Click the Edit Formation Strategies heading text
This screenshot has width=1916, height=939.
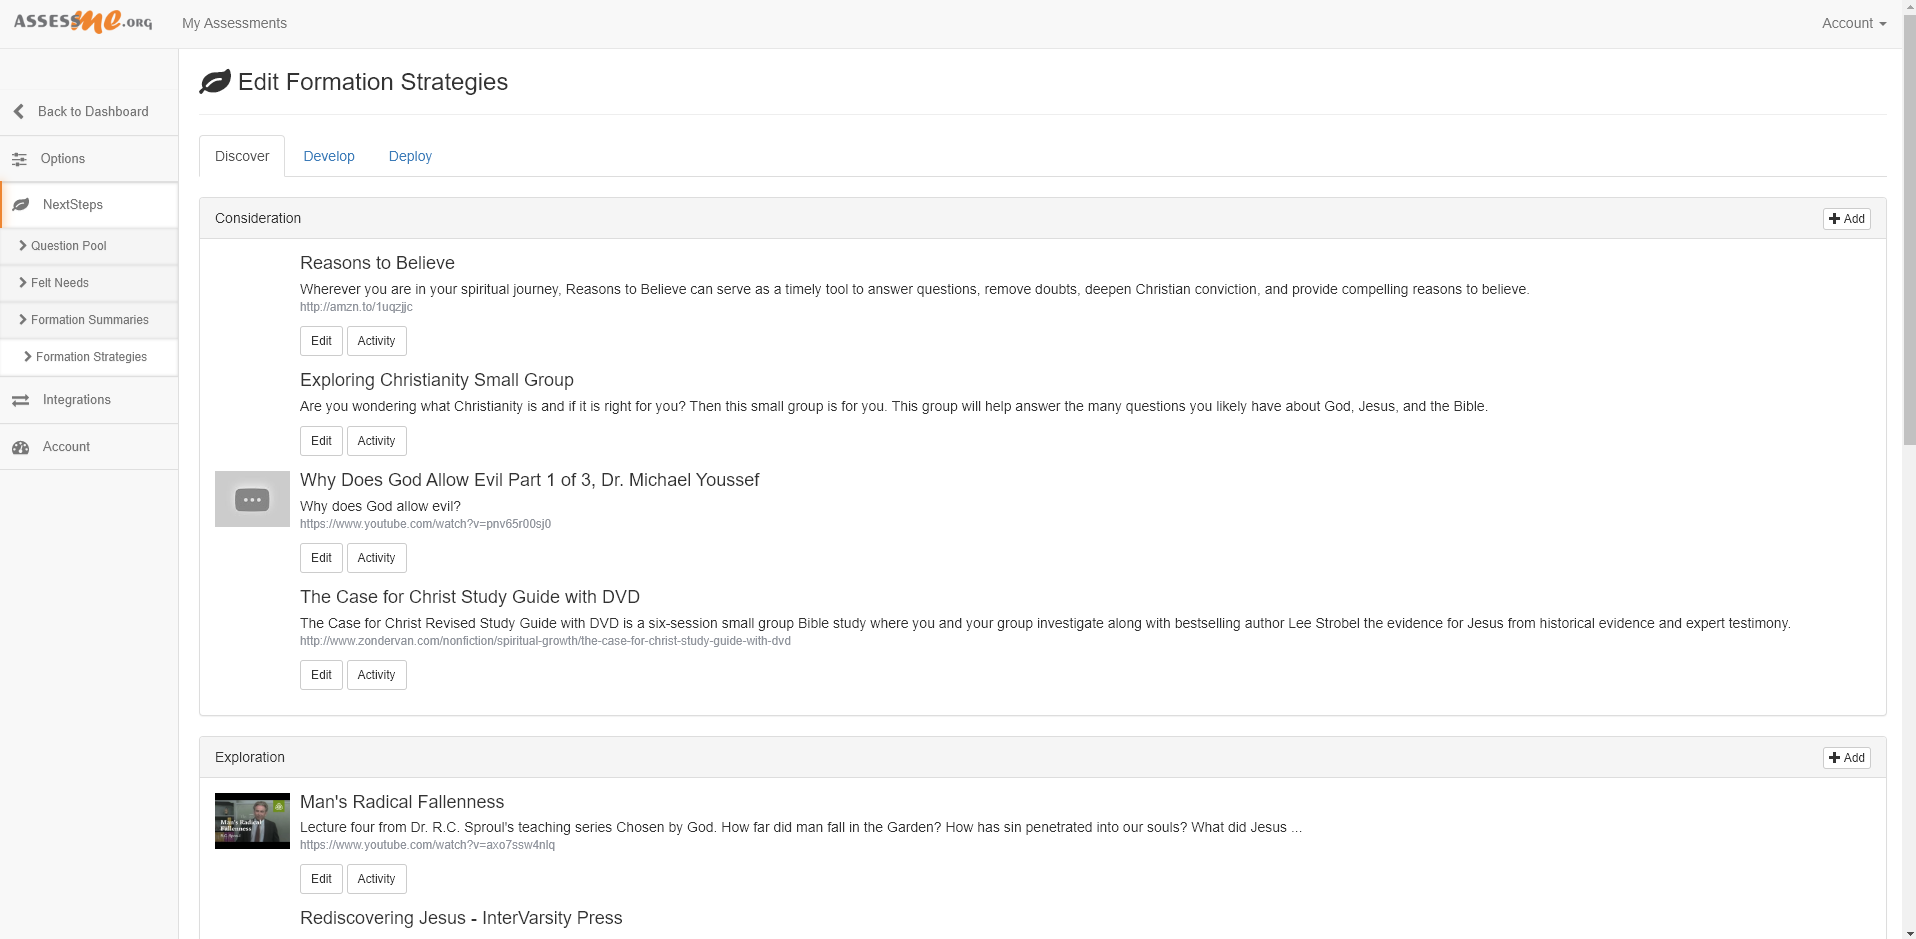click(x=373, y=82)
